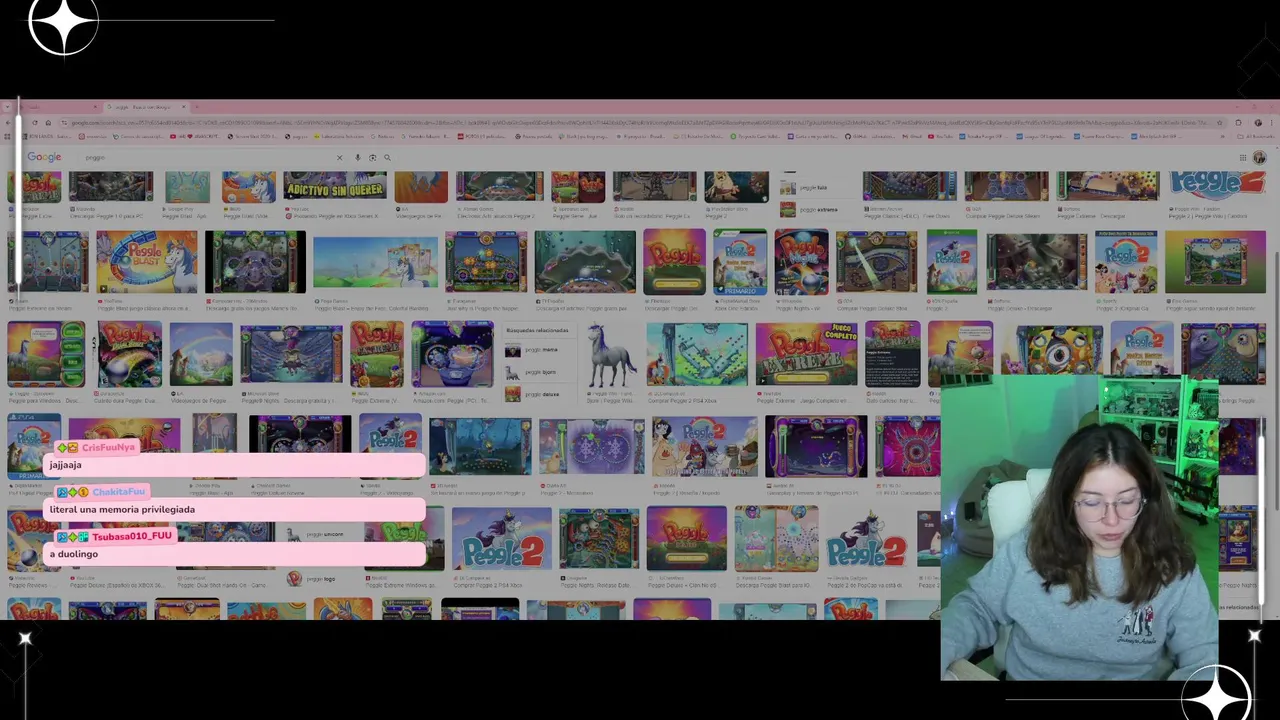
Task: Open the 'Peggle Nights: Descarga gratuita' image
Action: pos(290,354)
